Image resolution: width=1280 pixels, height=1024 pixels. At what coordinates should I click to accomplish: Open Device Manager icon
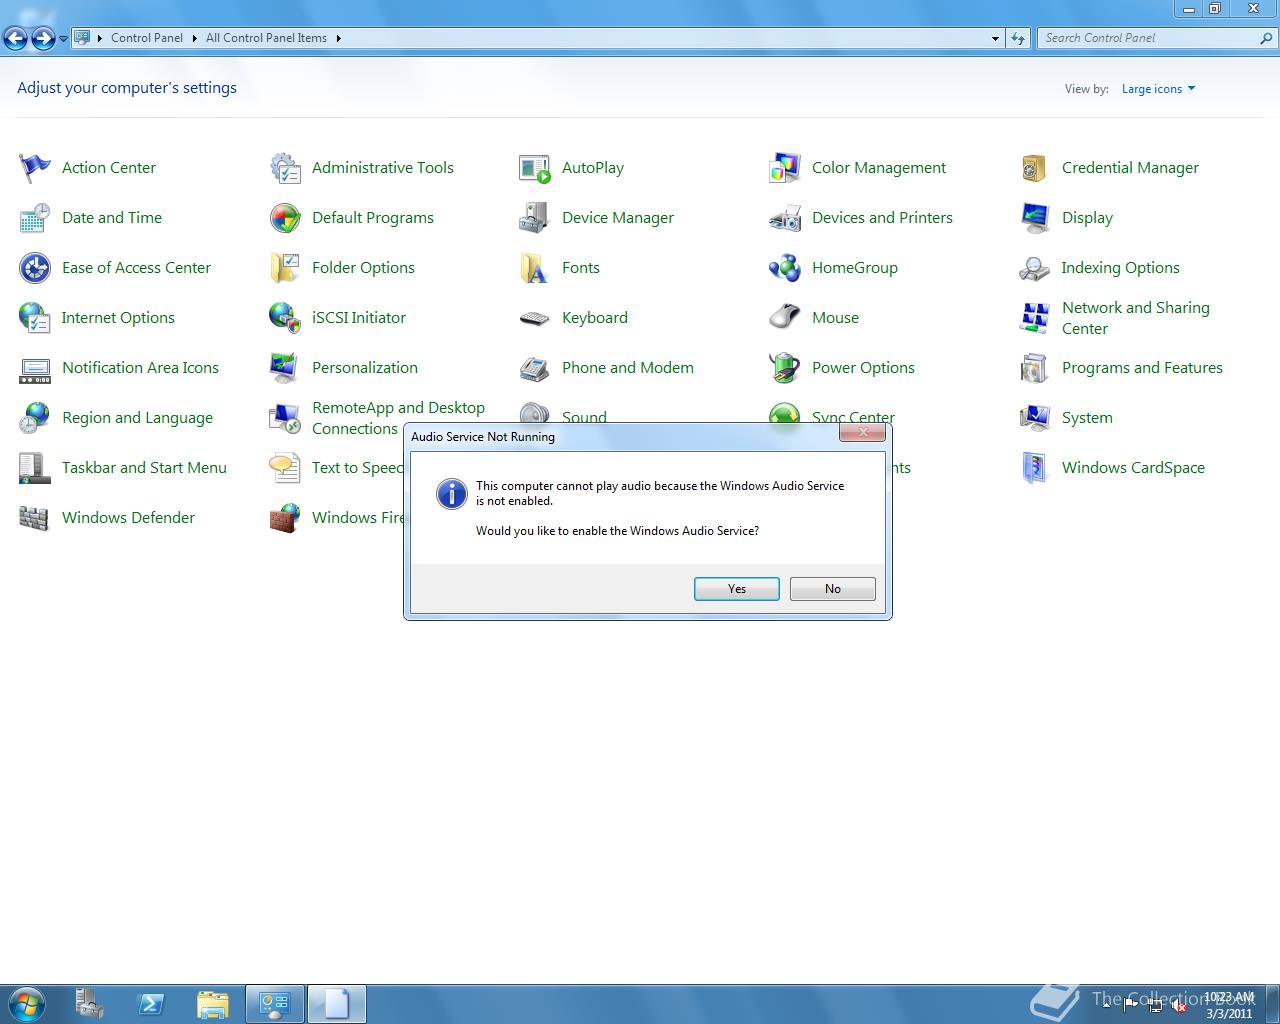pyautogui.click(x=535, y=218)
